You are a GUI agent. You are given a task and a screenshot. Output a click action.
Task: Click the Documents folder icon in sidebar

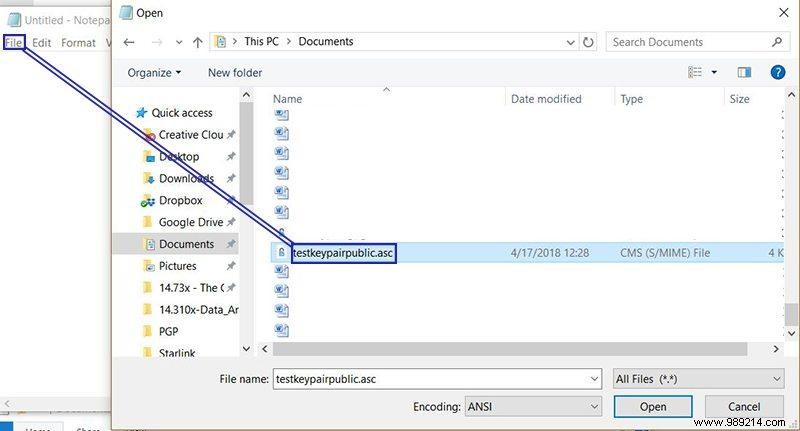click(x=149, y=244)
